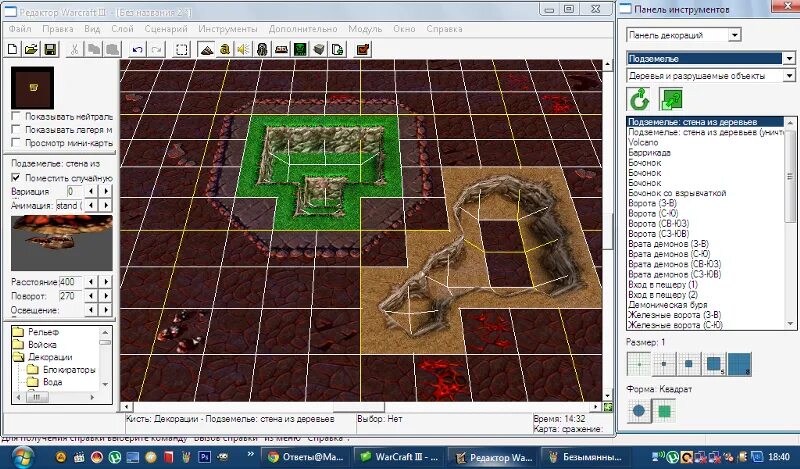
Task: Open the Sound Editor speaker icon
Action: tap(243, 50)
